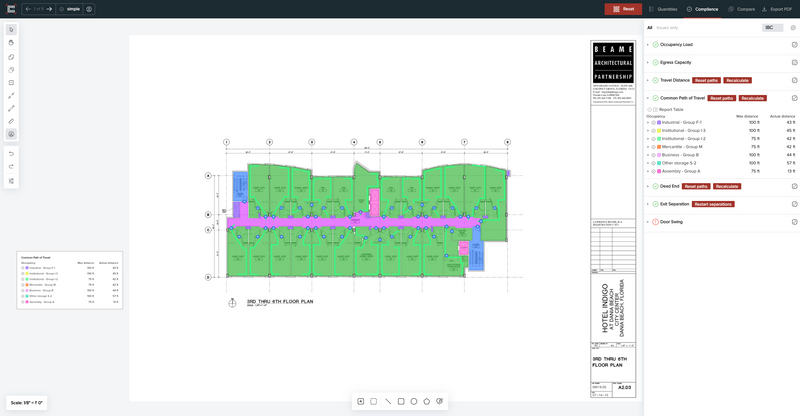The height and width of the screenshot is (416, 800).
Task: Click the redo arrow icon
Action: click(11, 167)
